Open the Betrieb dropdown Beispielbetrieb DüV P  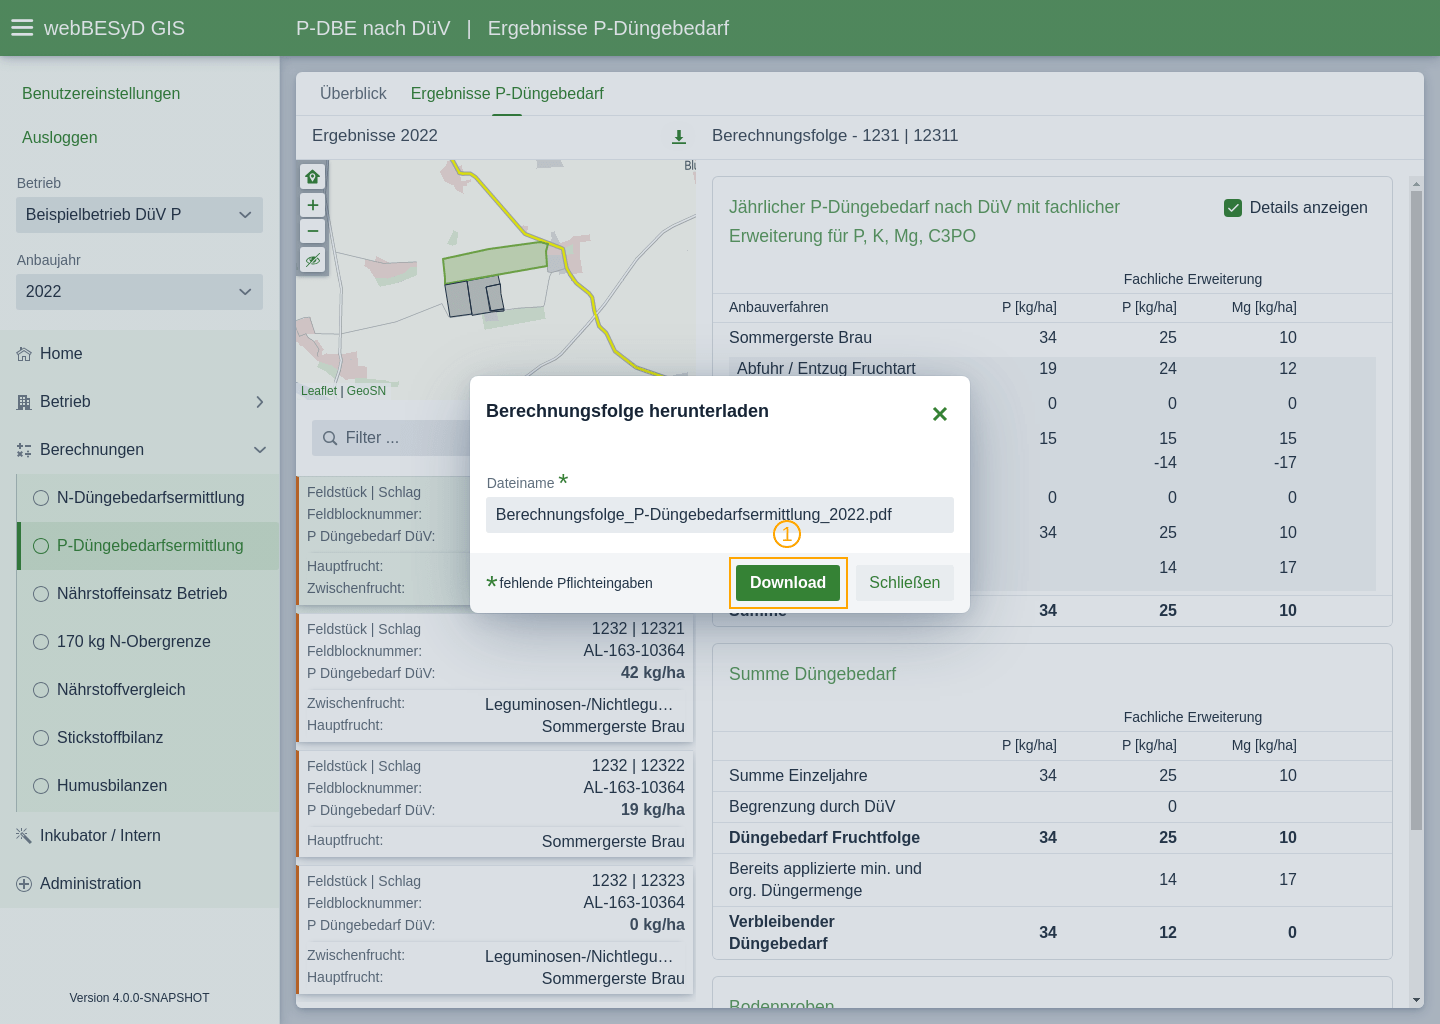139,215
